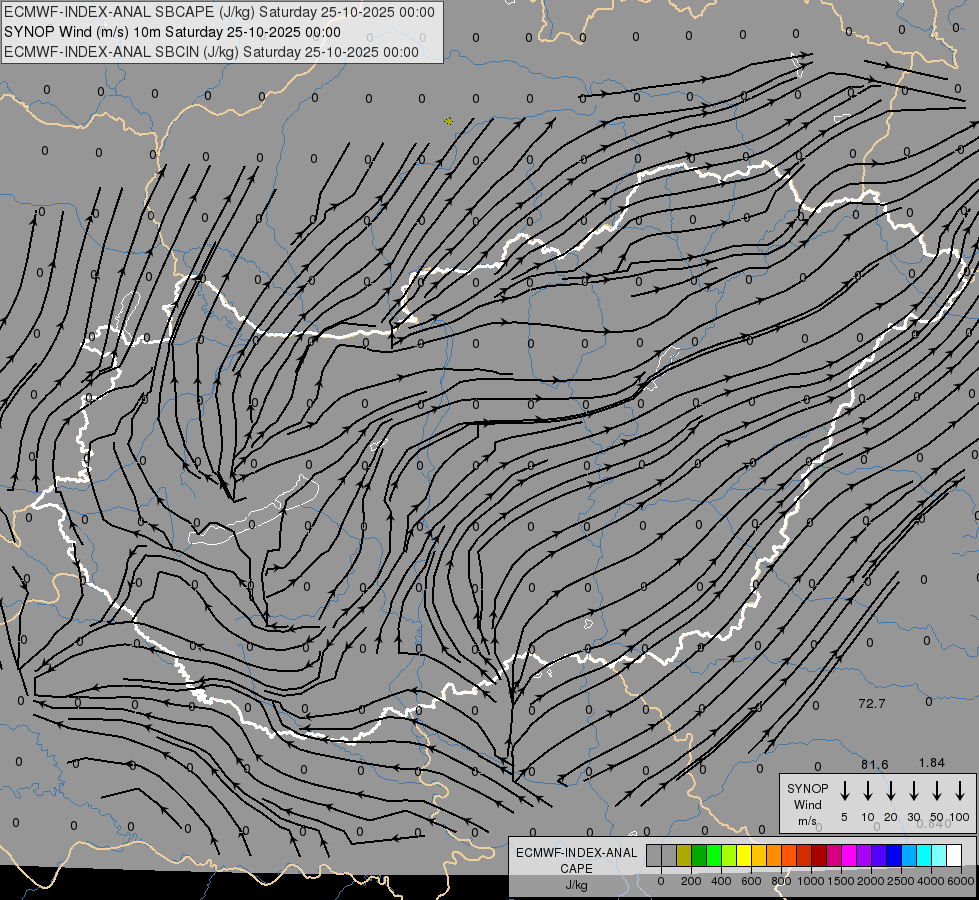Click the 4000 label on CAPE scale
Image resolution: width=979 pixels, height=900 pixels.
coord(931,881)
